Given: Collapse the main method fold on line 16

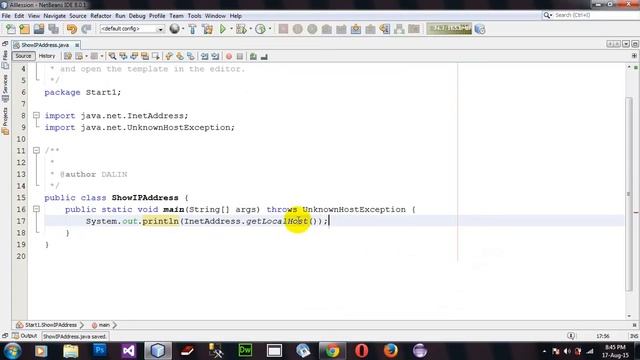Looking at the screenshot, I should click(36, 209).
